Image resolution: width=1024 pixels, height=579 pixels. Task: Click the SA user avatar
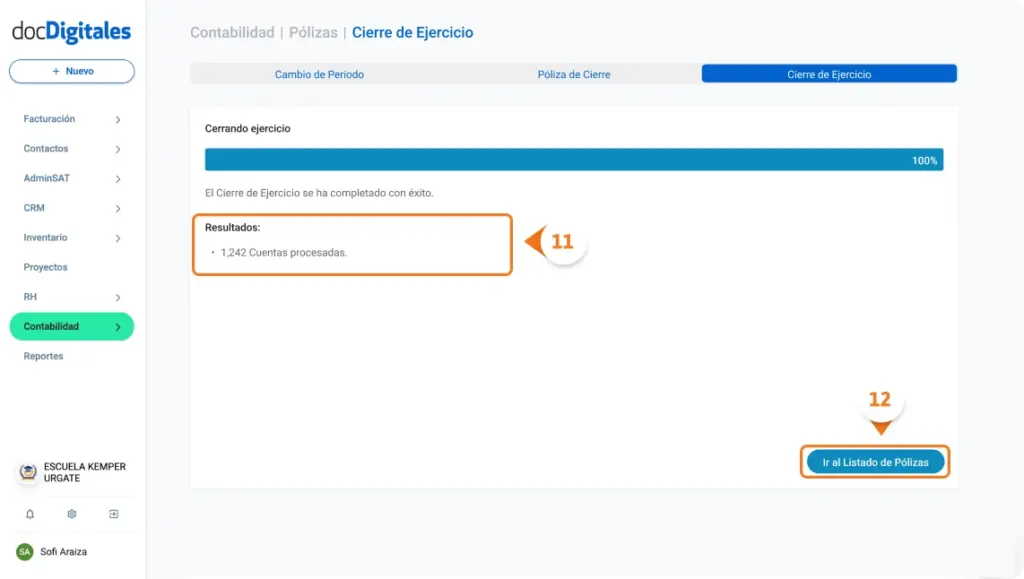[24, 552]
